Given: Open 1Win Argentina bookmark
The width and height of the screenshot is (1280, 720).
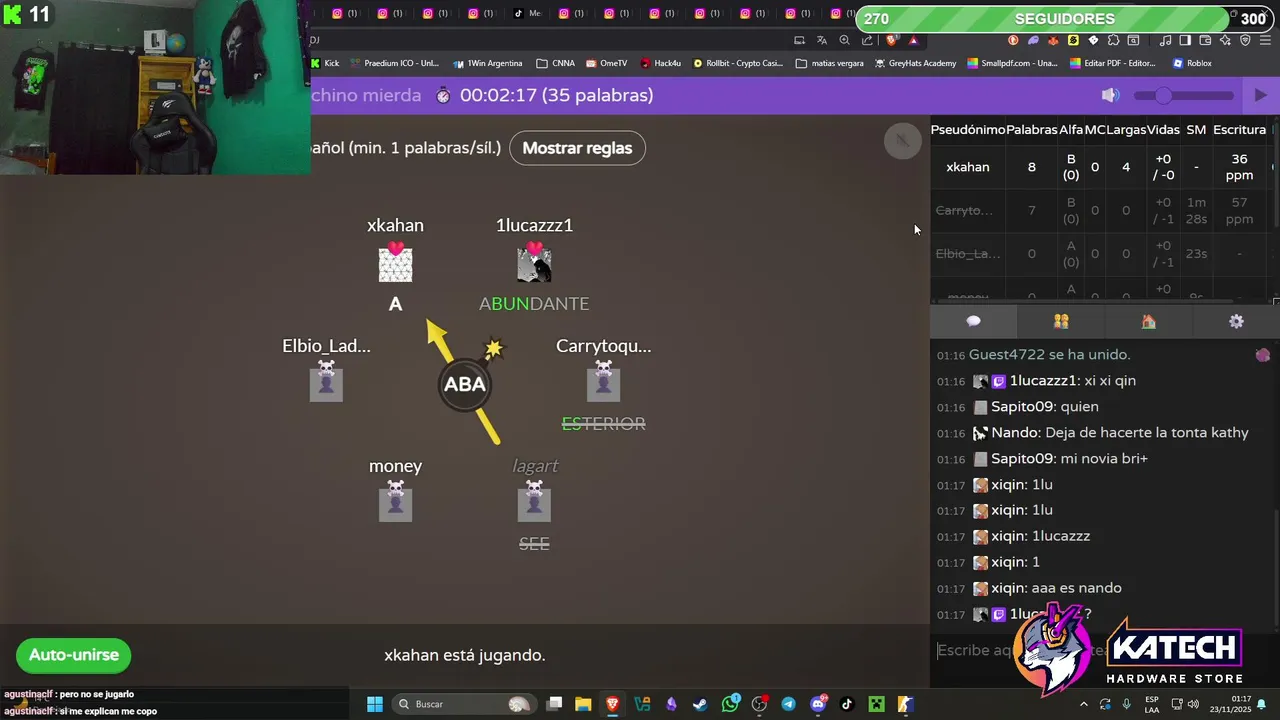Looking at the screenshot, I should coord(488,63).
